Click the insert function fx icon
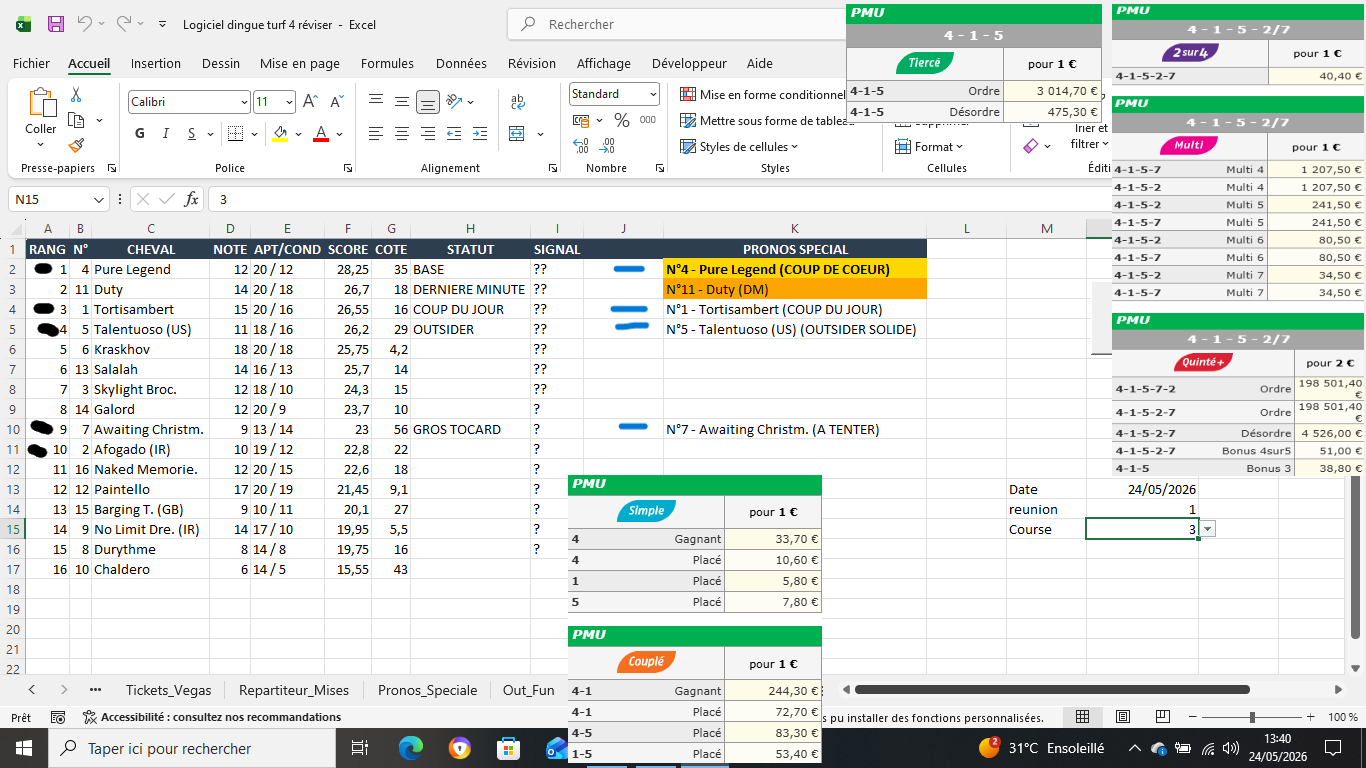Viewport: 1366px width, 768px height. 191,199
